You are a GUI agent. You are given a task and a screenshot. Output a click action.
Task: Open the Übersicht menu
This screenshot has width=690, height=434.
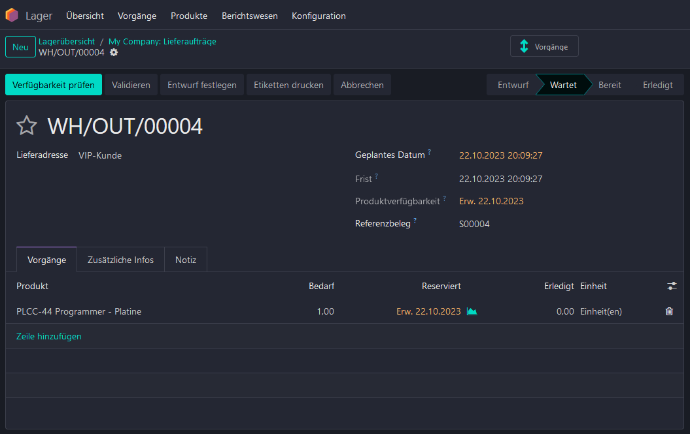point(85,16)
